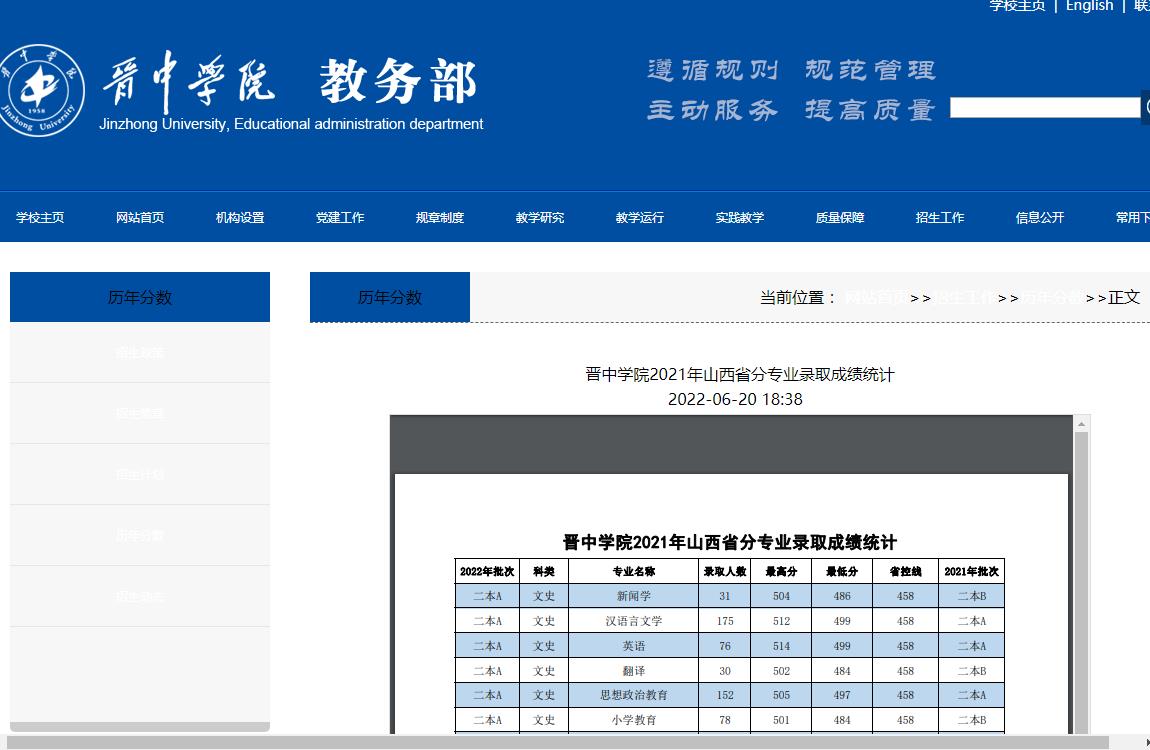The height and width of the screenshot is (750, 1150).
Task: Click the lowest score 497 in 思想政治教育 row
Action: 842,695
